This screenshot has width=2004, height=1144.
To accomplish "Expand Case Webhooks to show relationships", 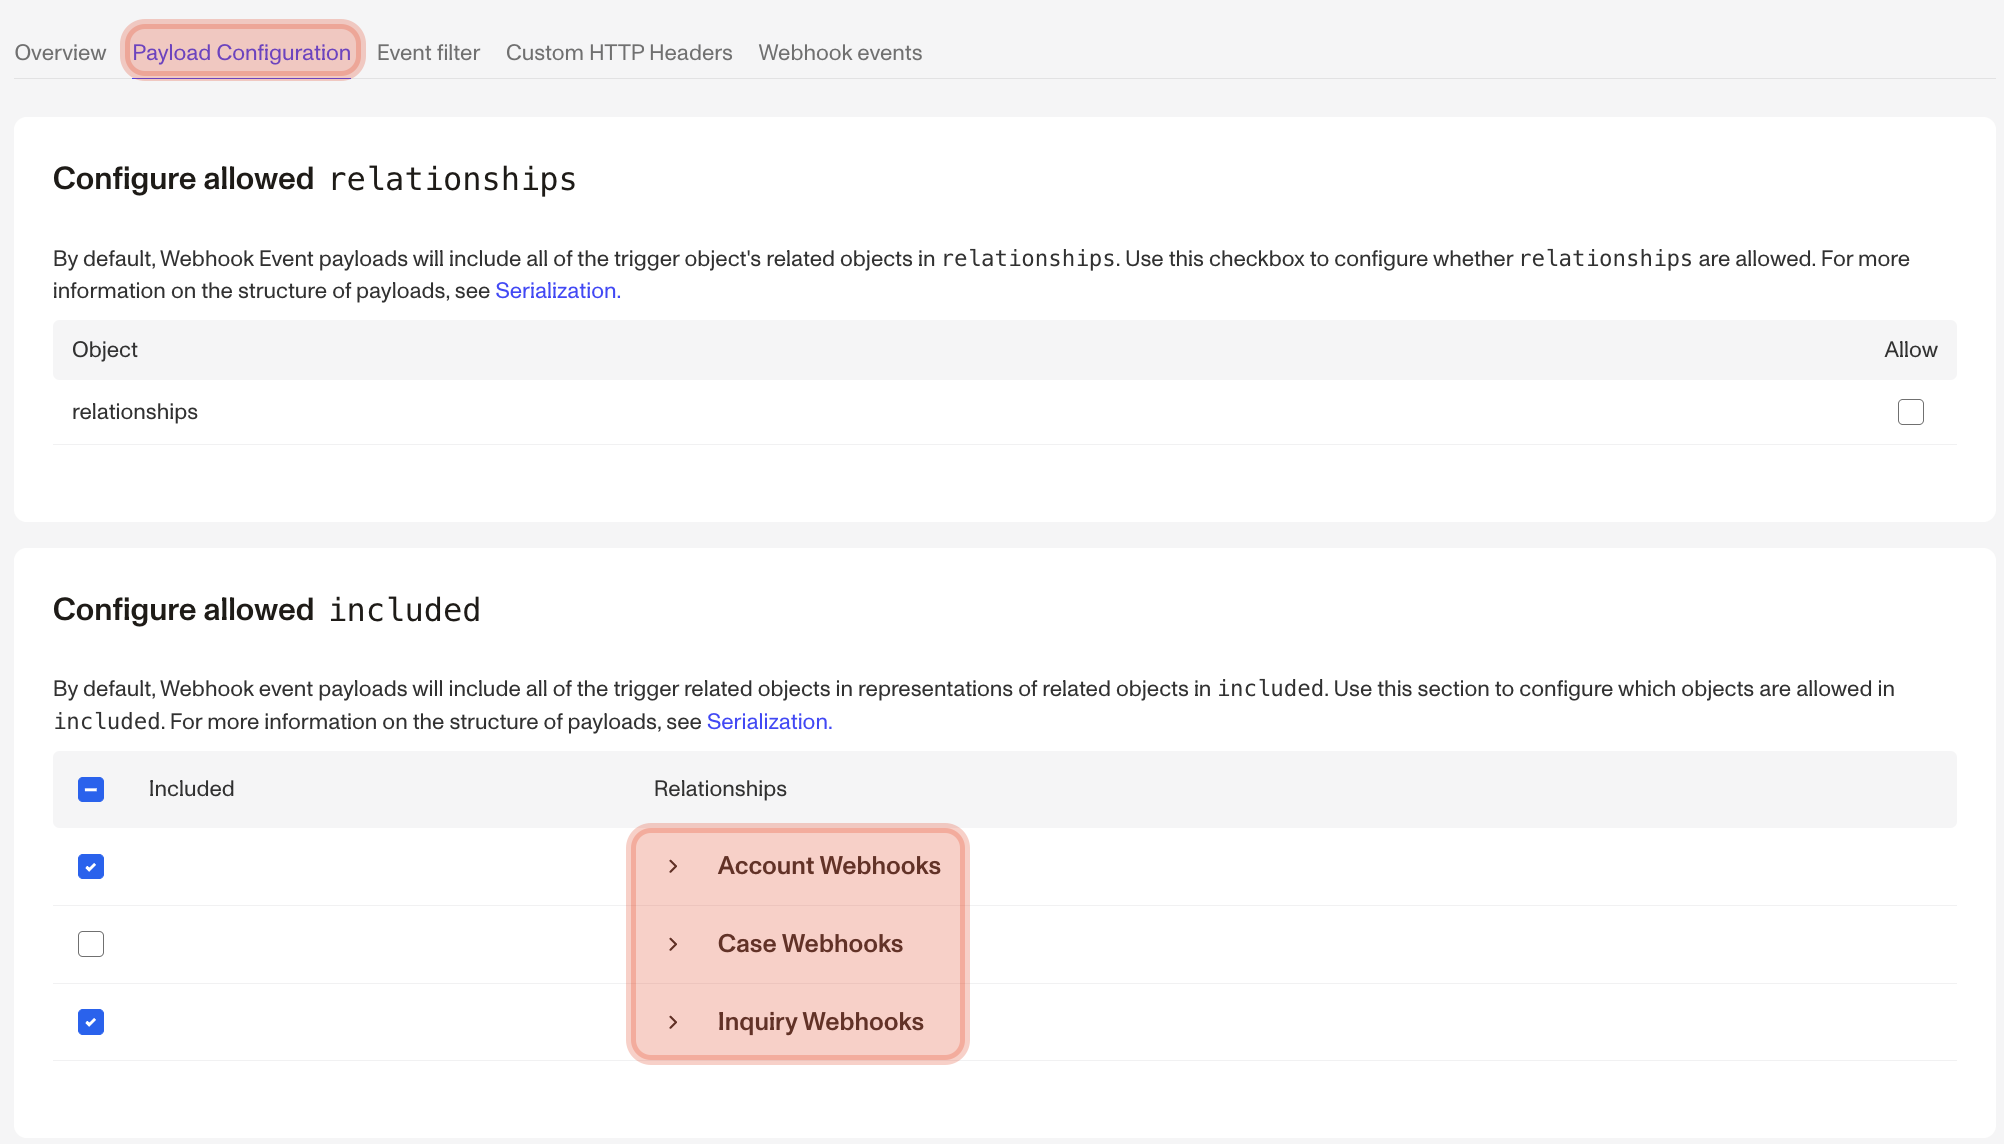I will coord(674,943).
